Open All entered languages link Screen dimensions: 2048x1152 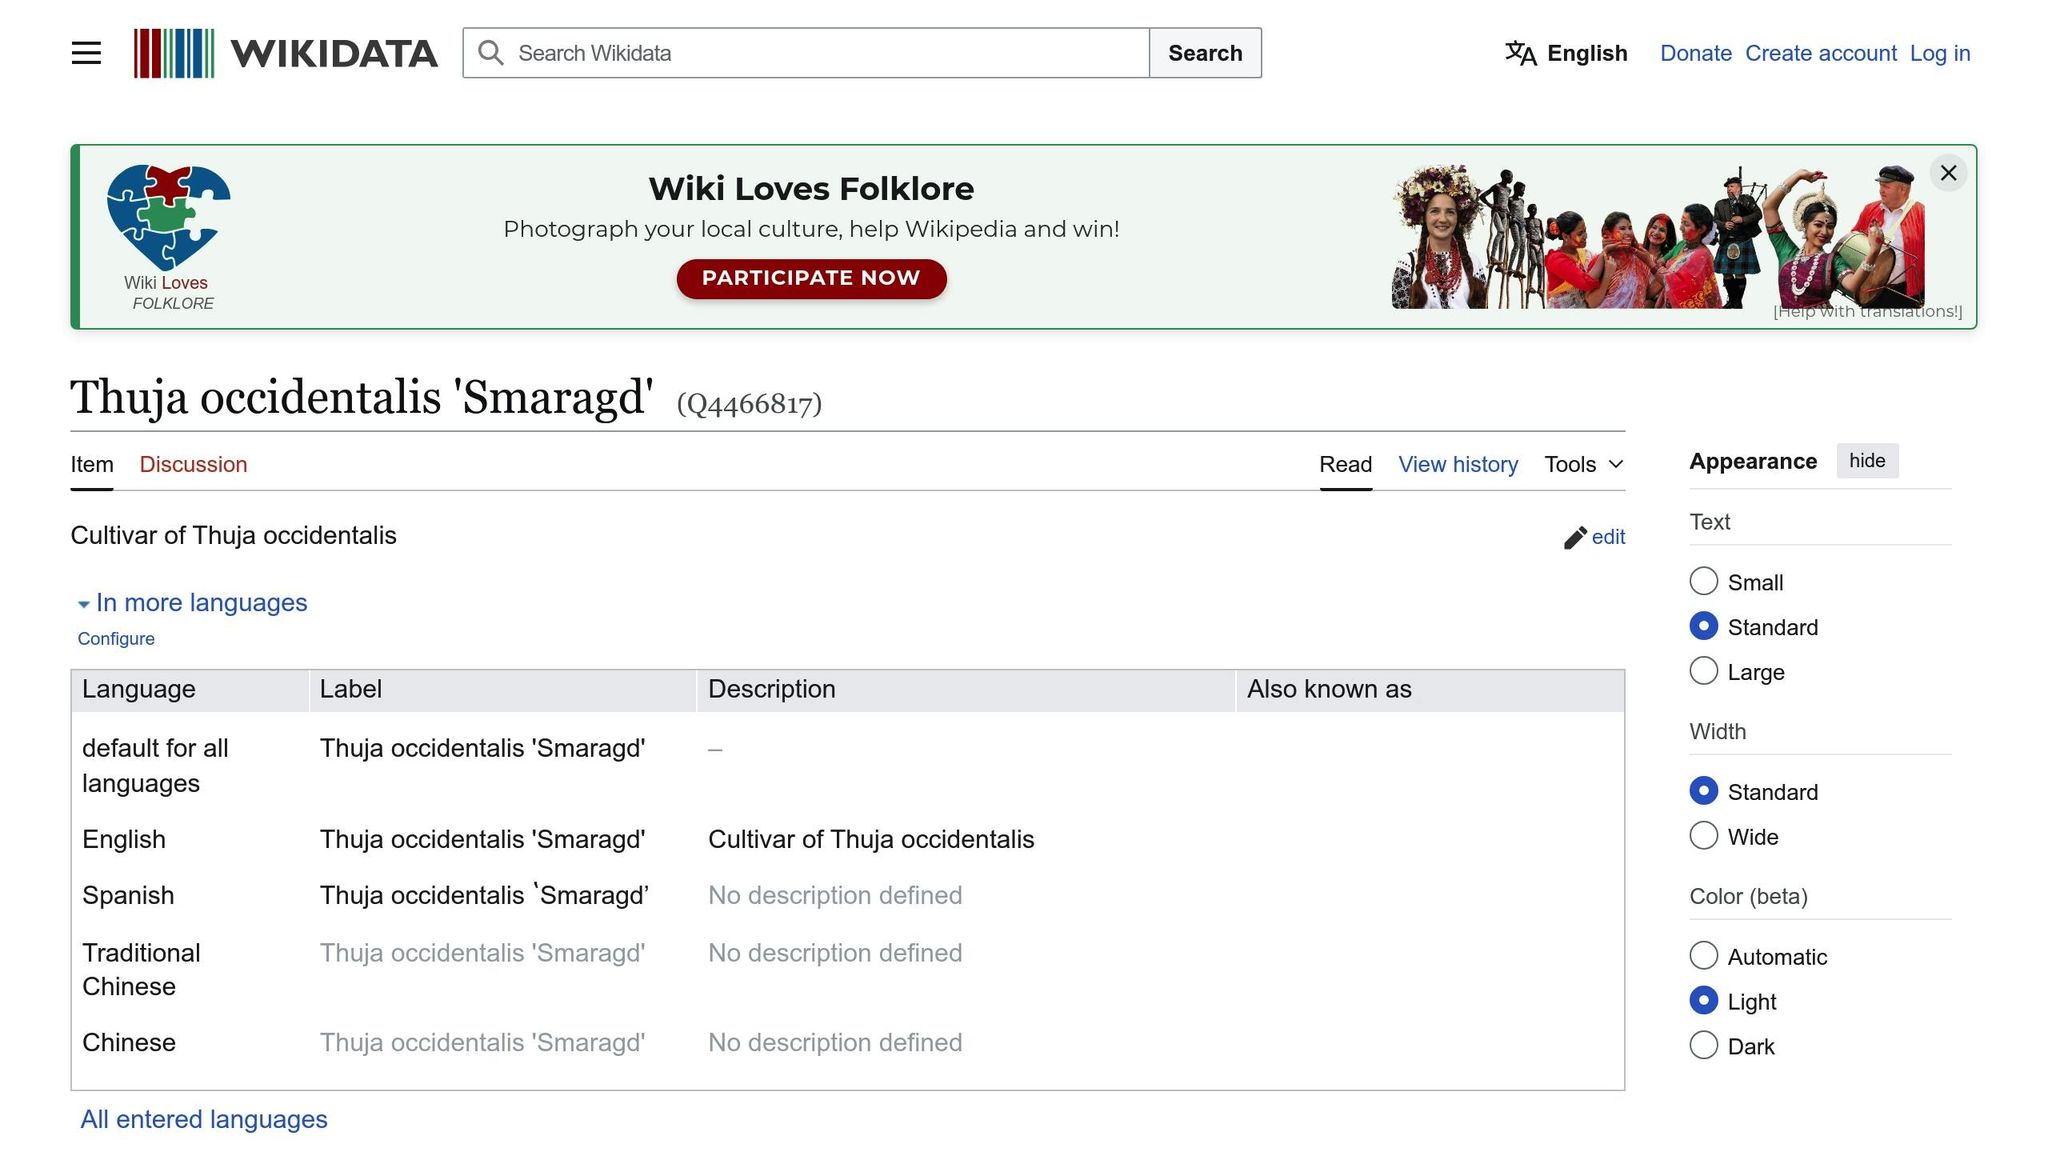(x=204, y=1119)
